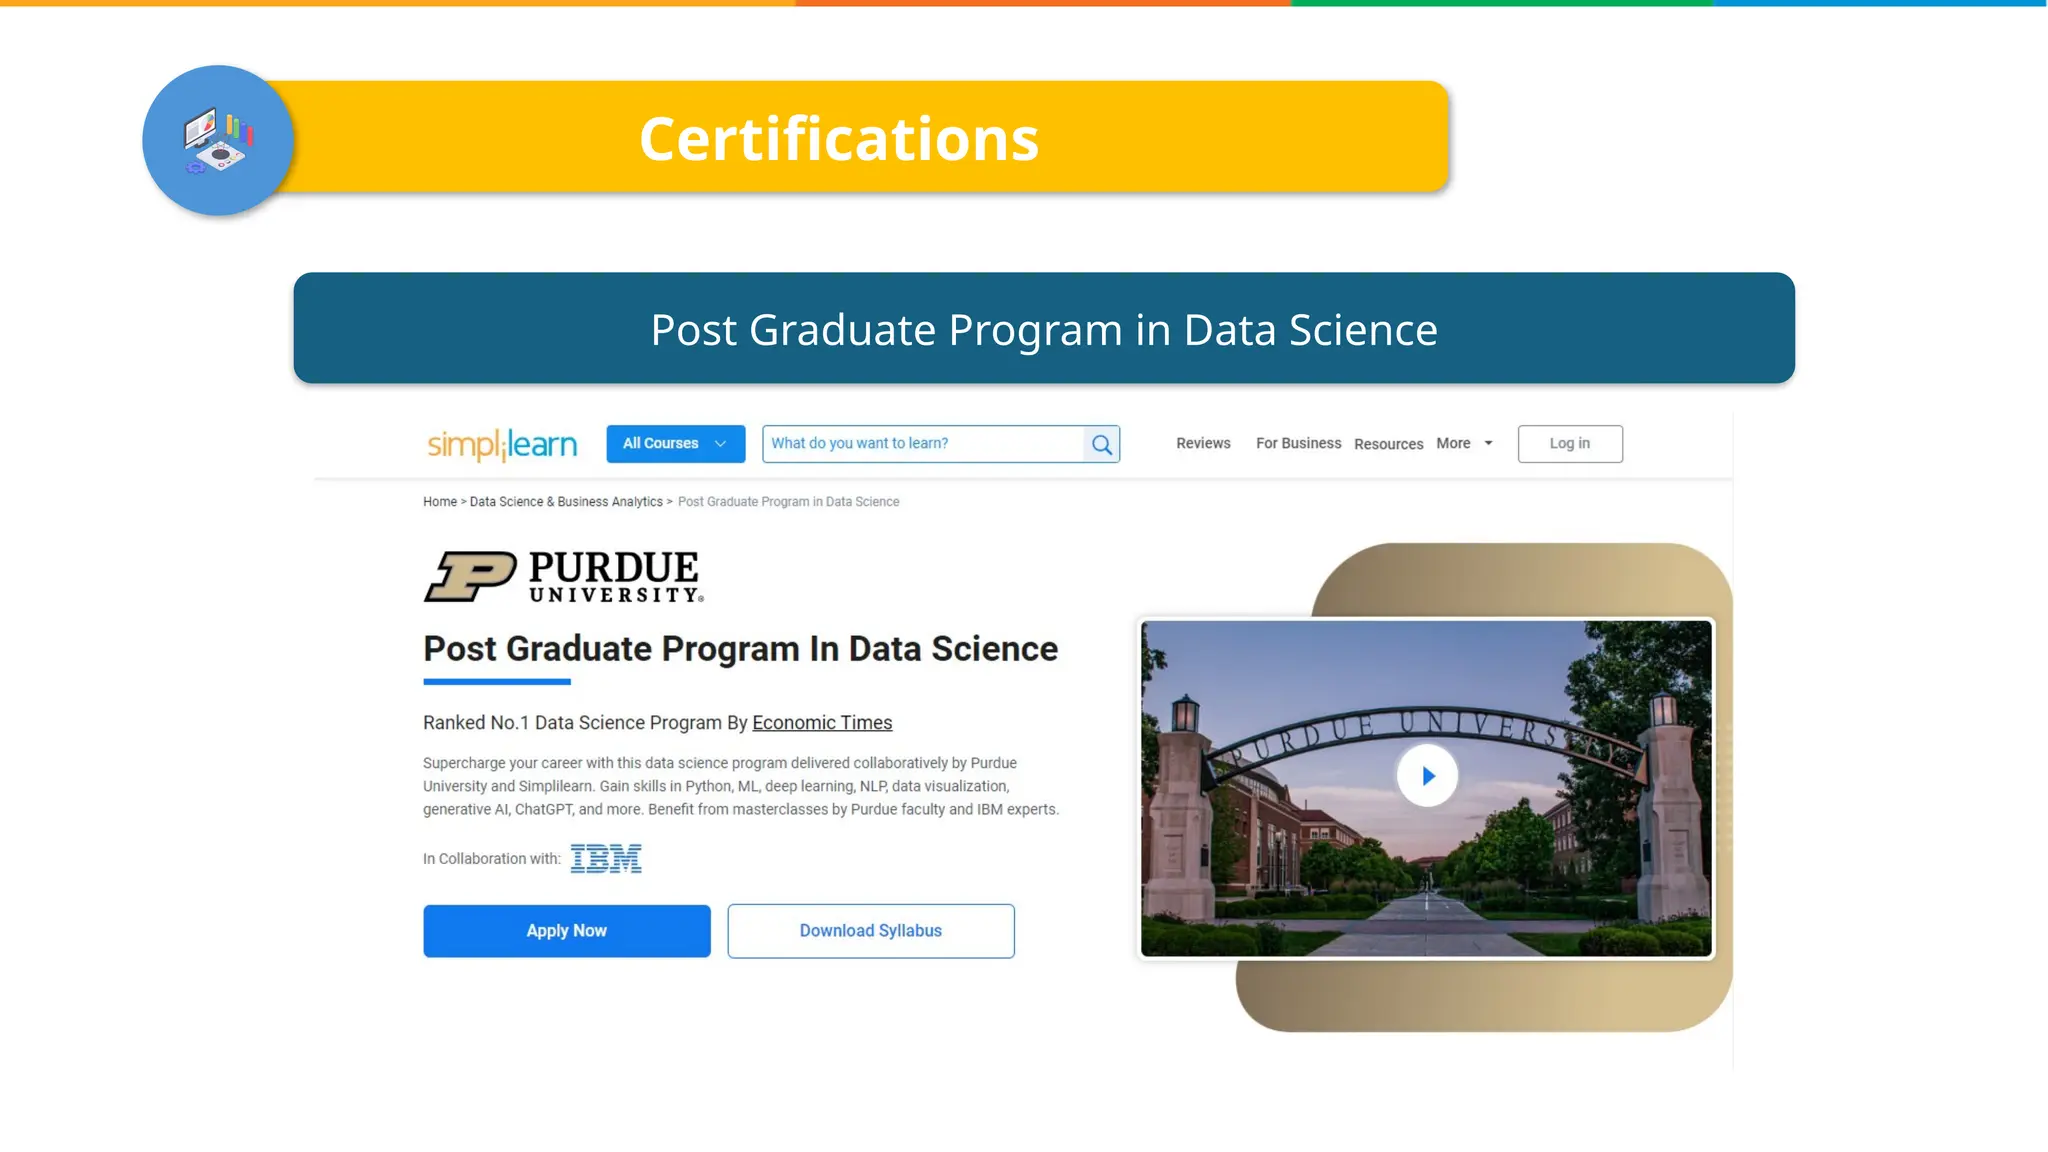Play the Purdue University campus video
Screen dimensions: 2048x1152
[x=1427, y=776]
